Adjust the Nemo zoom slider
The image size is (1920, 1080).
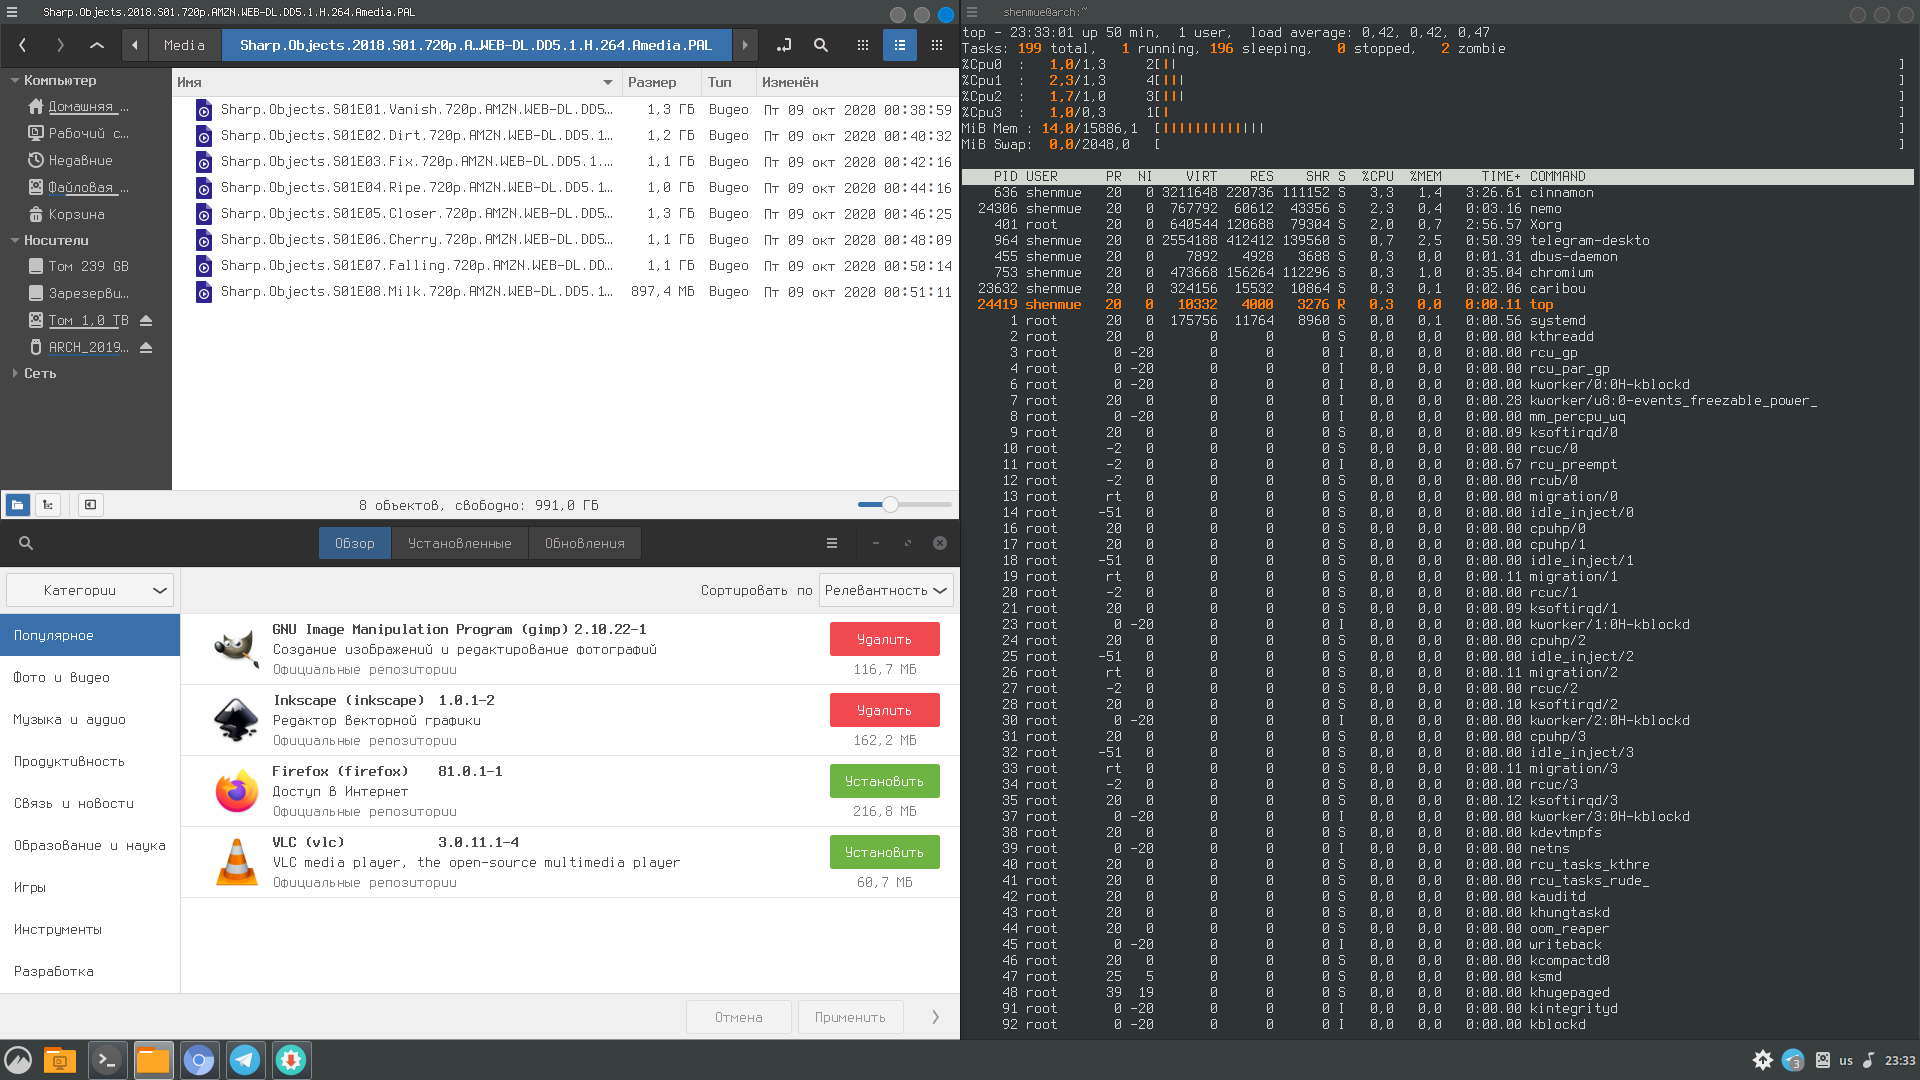click(x=890, y=505)
